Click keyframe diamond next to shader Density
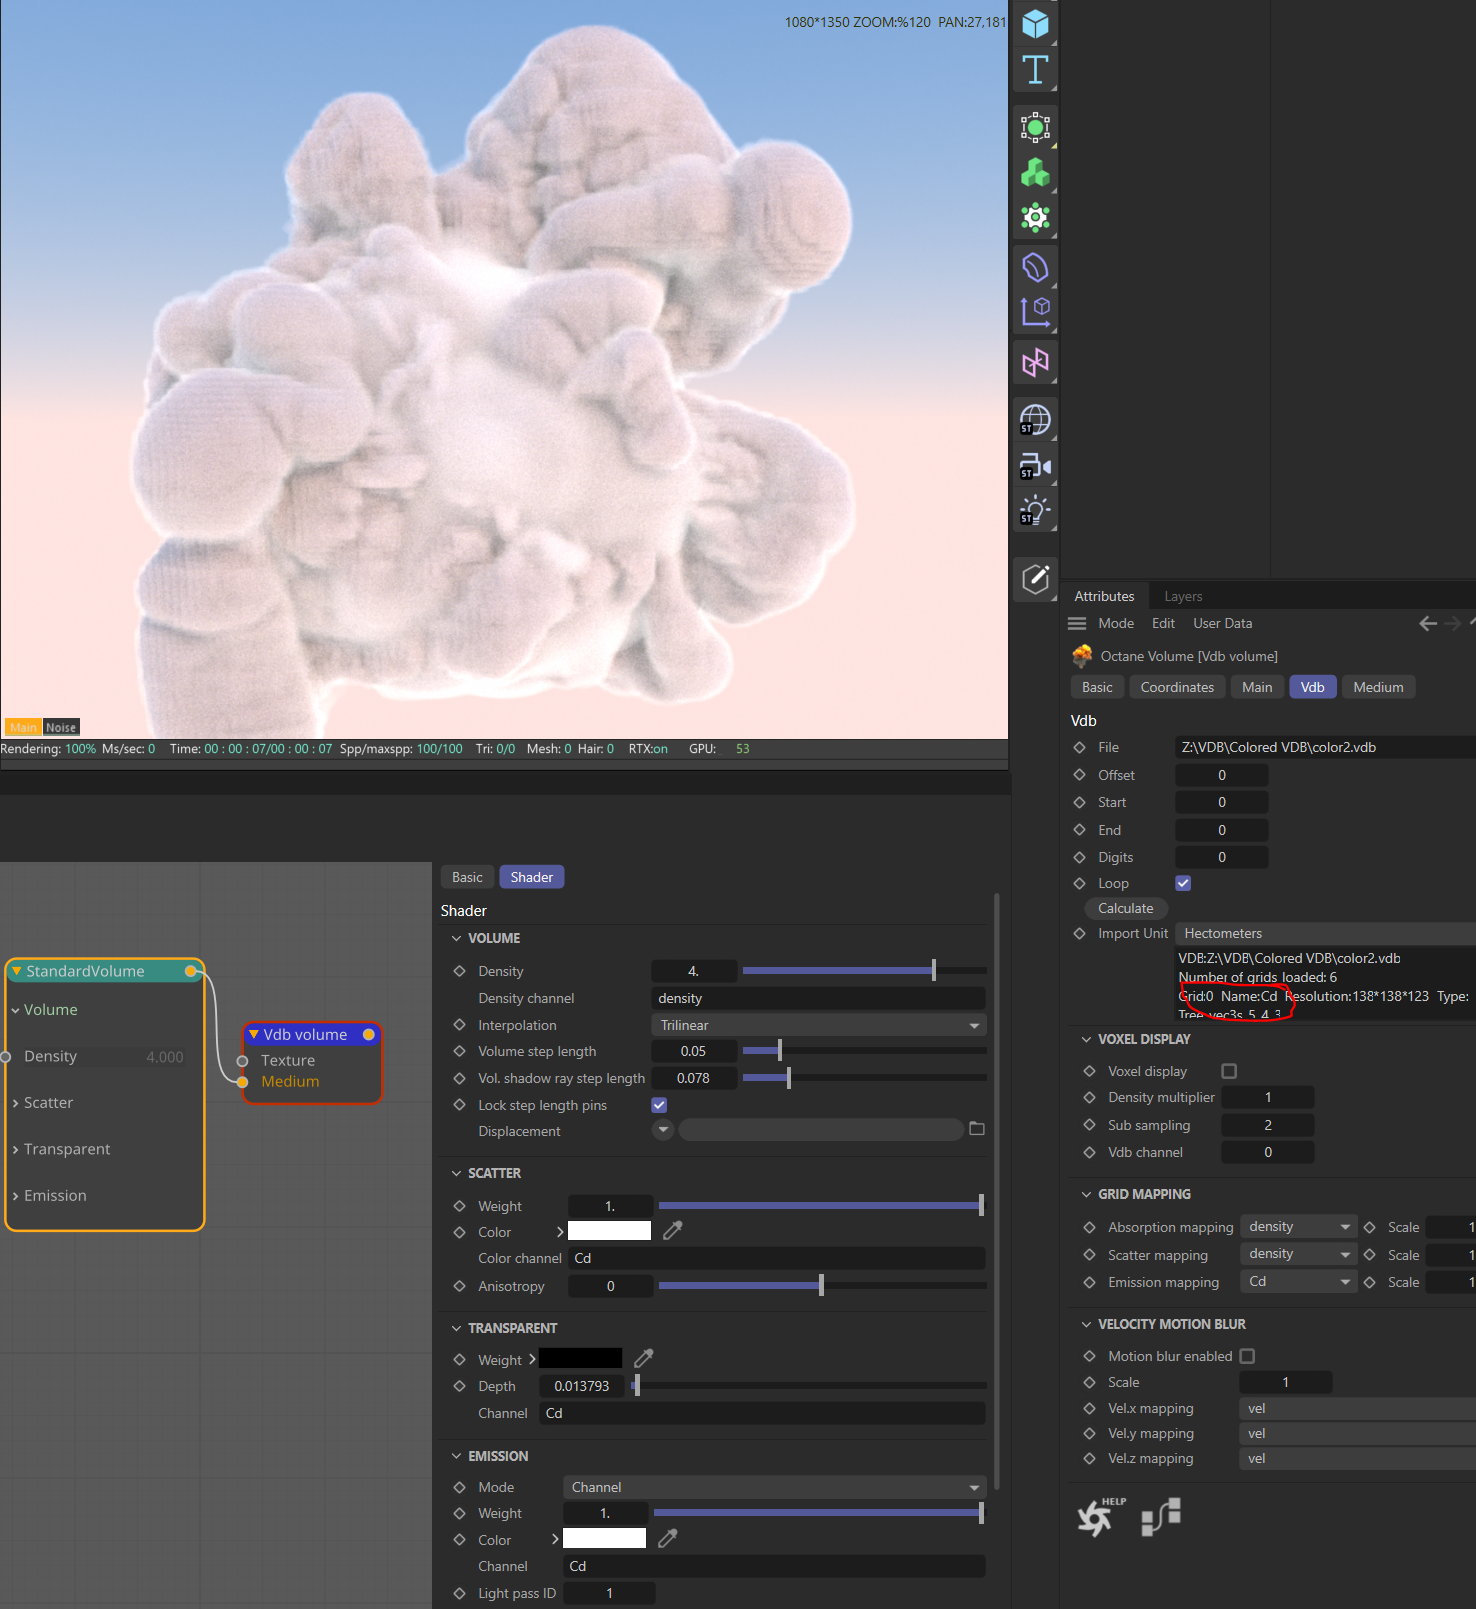Screen dimensions: 1476x1609 click(459, 971)
